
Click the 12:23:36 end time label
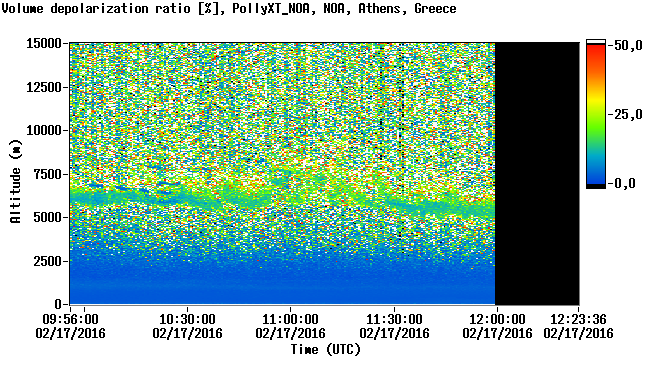coord(578,319)
